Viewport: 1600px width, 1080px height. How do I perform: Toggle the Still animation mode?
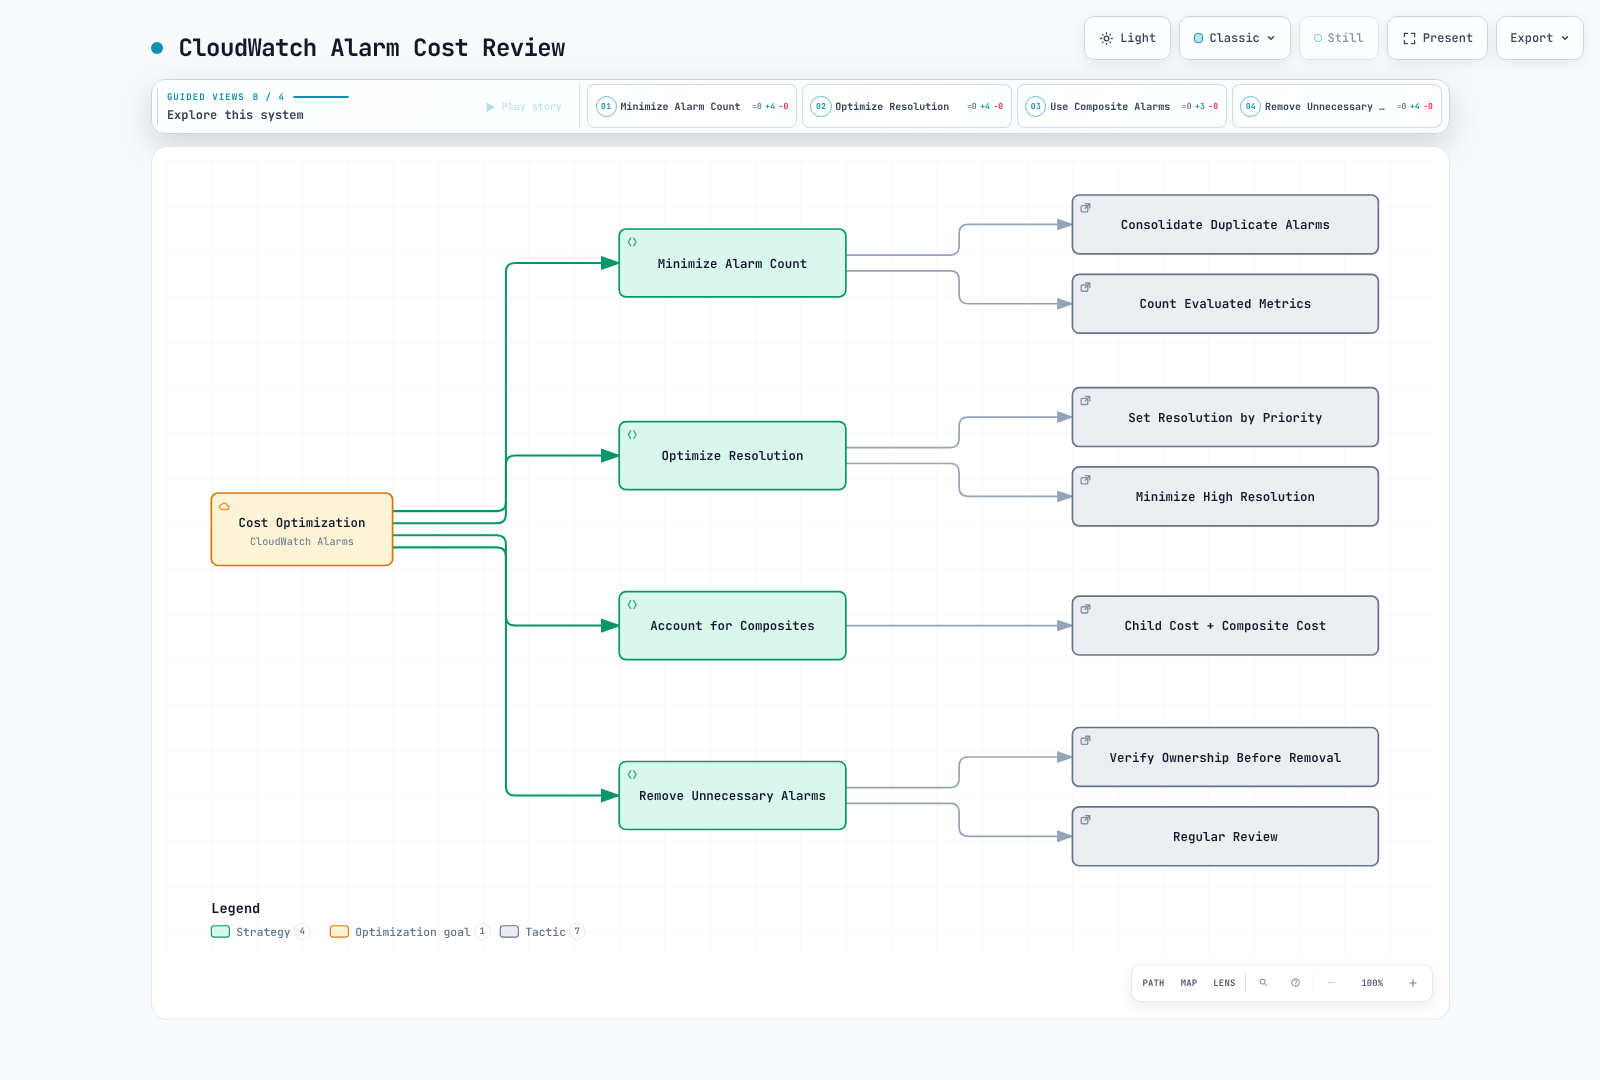pos(1339,38)
